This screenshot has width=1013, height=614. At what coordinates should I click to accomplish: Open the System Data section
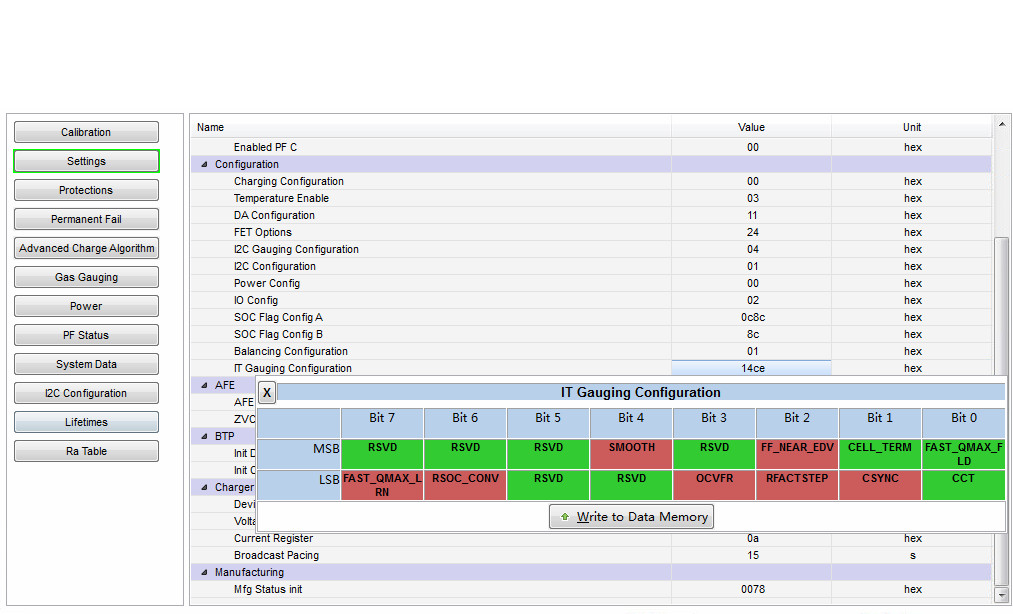click(86, 365)
